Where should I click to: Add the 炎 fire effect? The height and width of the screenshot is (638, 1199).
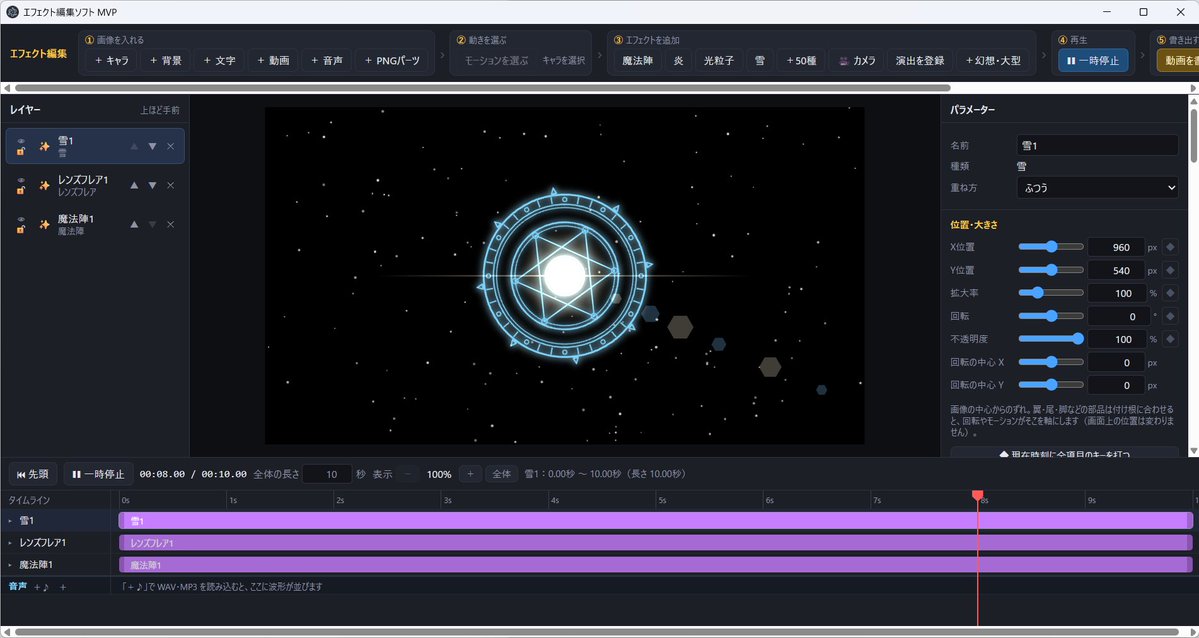(x=678, y=60)
